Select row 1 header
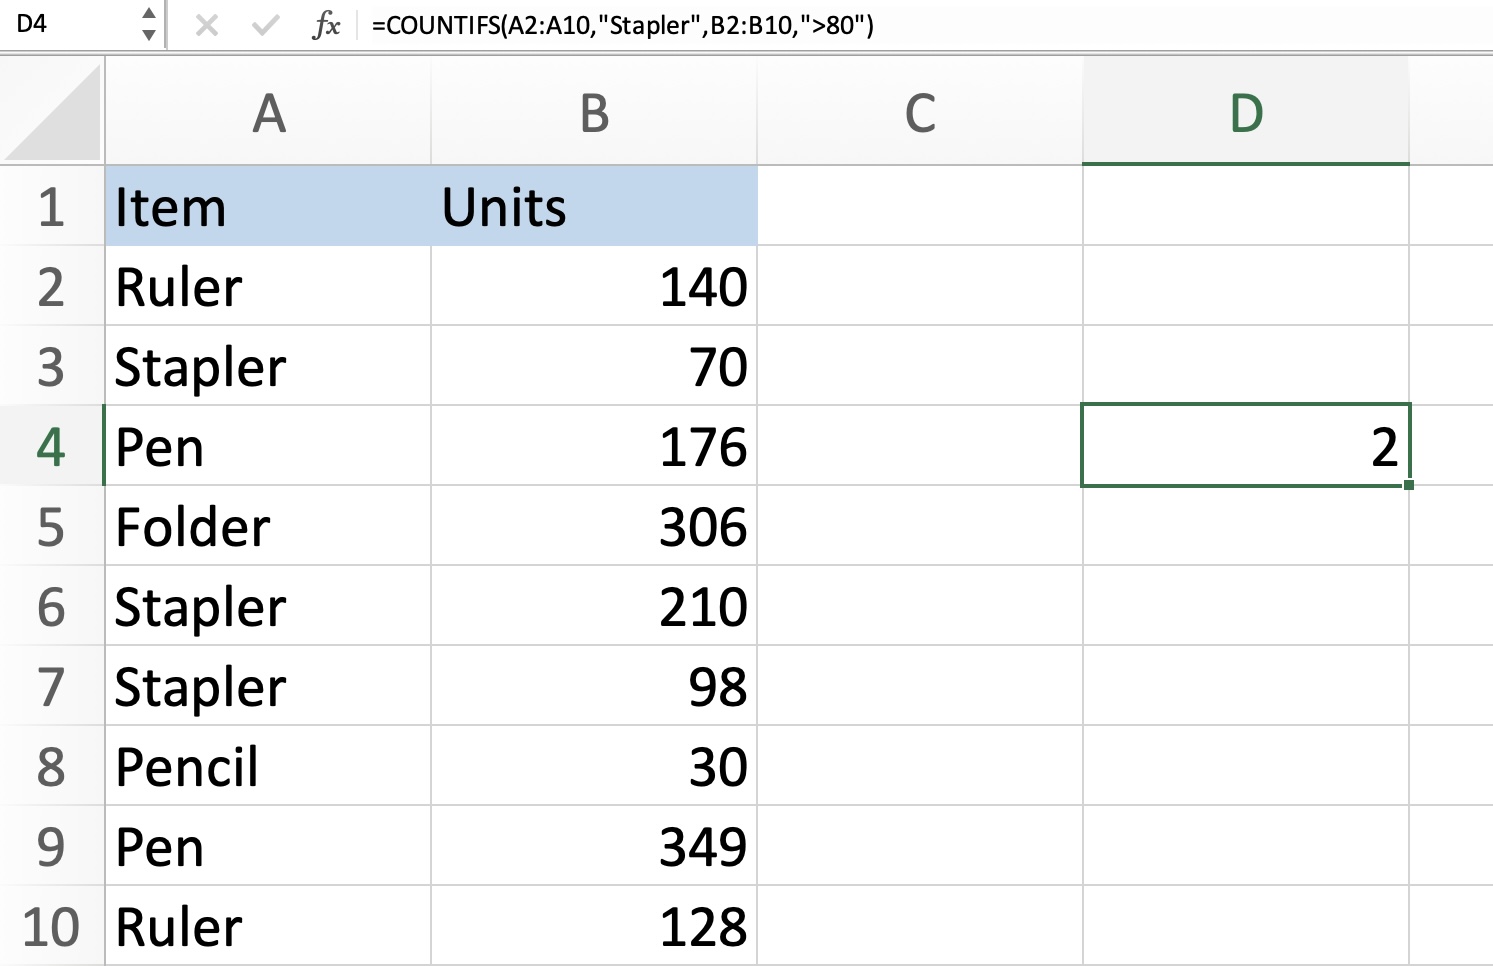1493x966 pixels. [x=52, y=206]
